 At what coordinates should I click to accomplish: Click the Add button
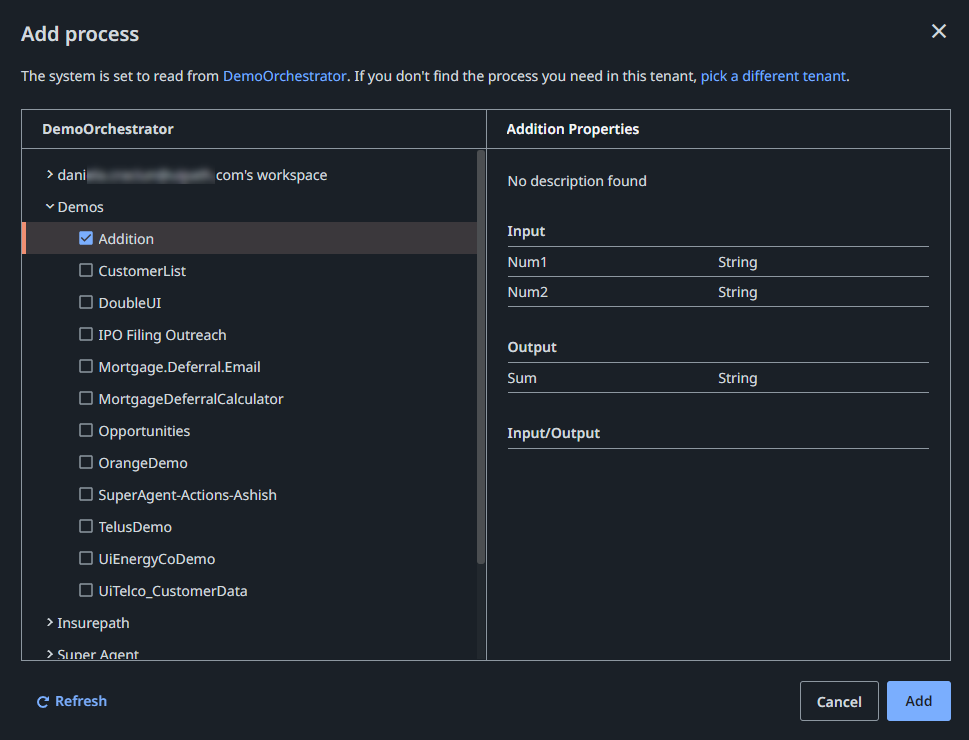point(918,701)
